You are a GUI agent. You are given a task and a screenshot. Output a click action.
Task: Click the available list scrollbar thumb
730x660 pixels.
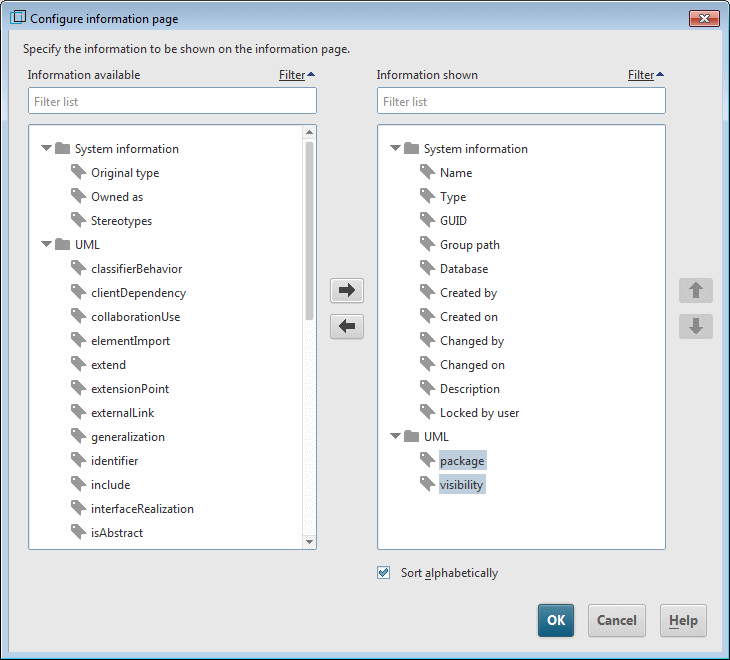click(309, 231)
